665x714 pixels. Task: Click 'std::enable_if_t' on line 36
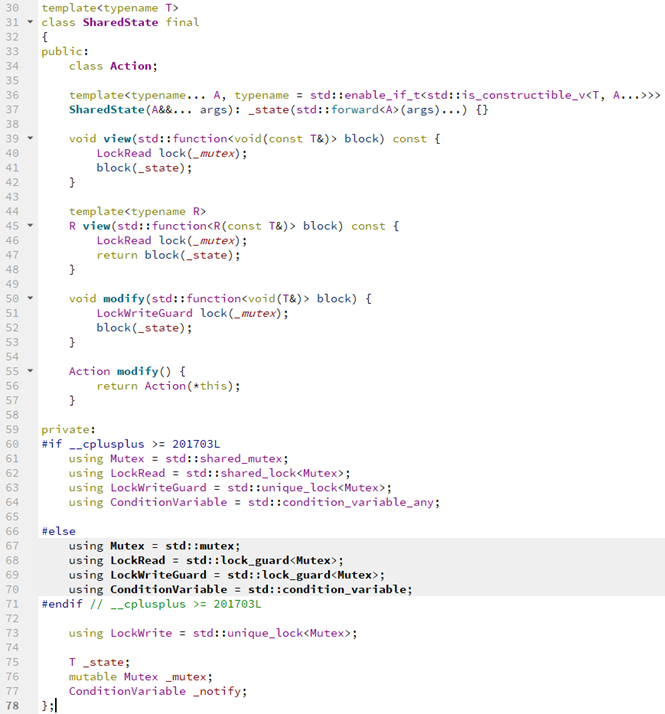point(364,95)
